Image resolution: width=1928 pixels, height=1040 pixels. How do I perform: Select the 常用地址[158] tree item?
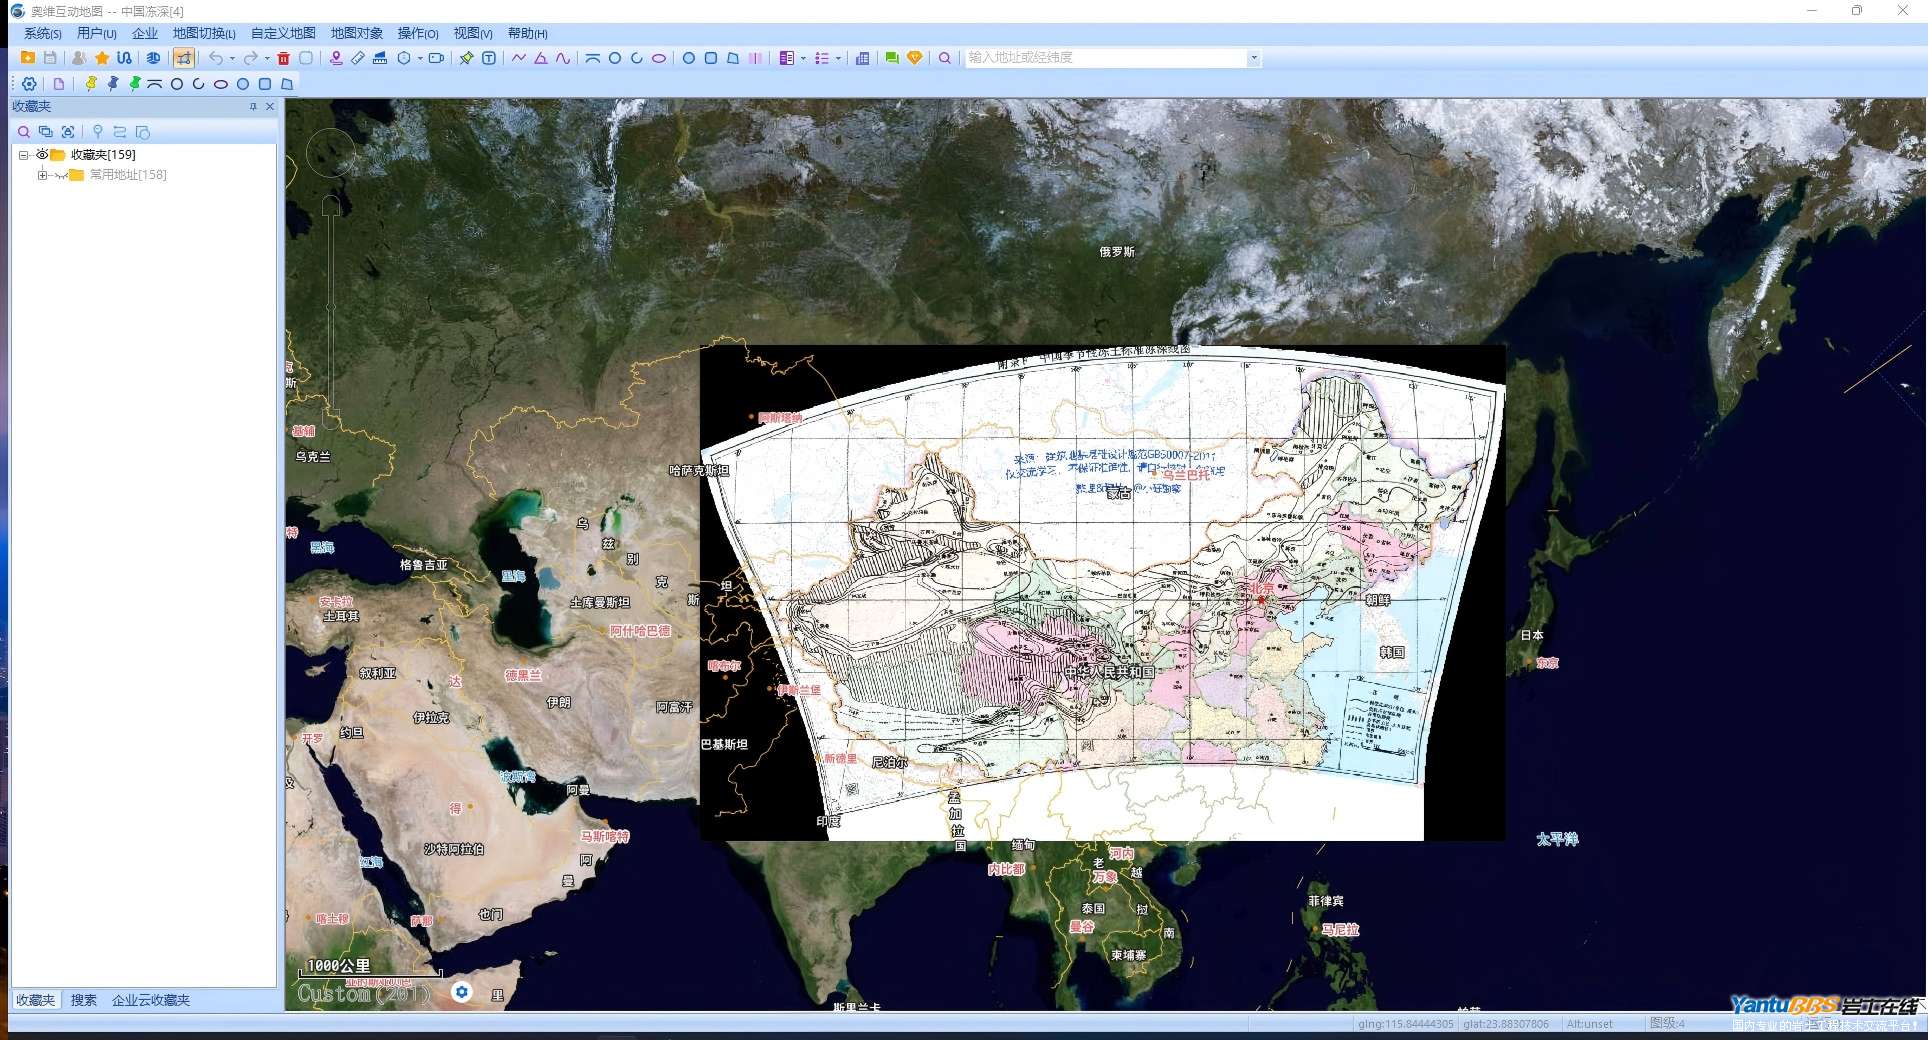tap(128, 175)
